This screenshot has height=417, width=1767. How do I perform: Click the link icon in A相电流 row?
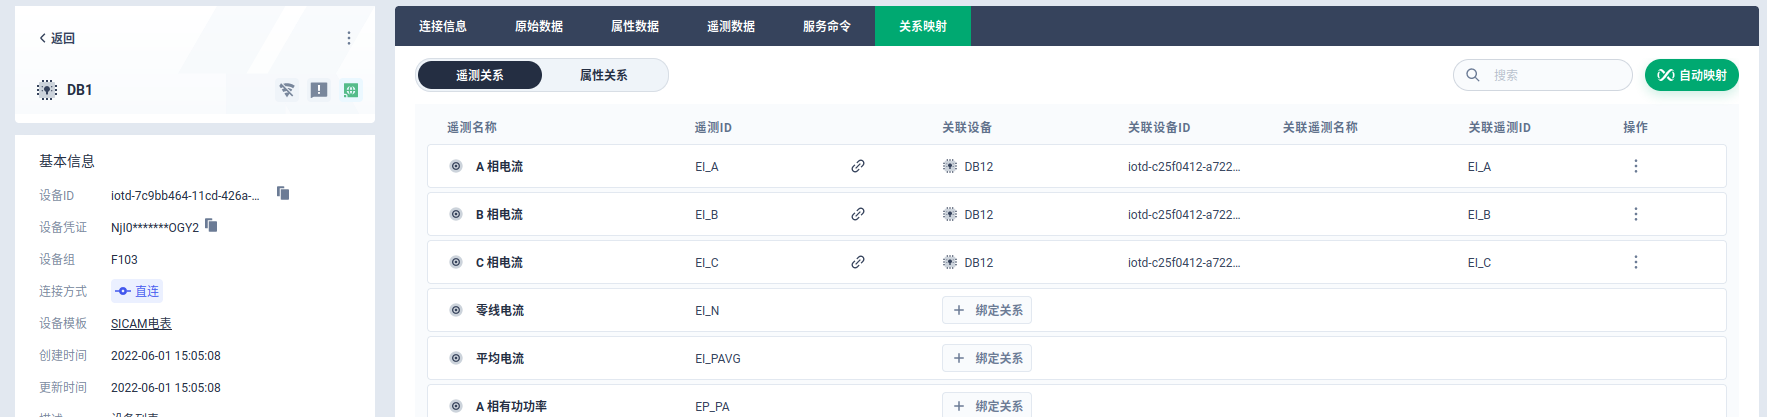point(857,166)
